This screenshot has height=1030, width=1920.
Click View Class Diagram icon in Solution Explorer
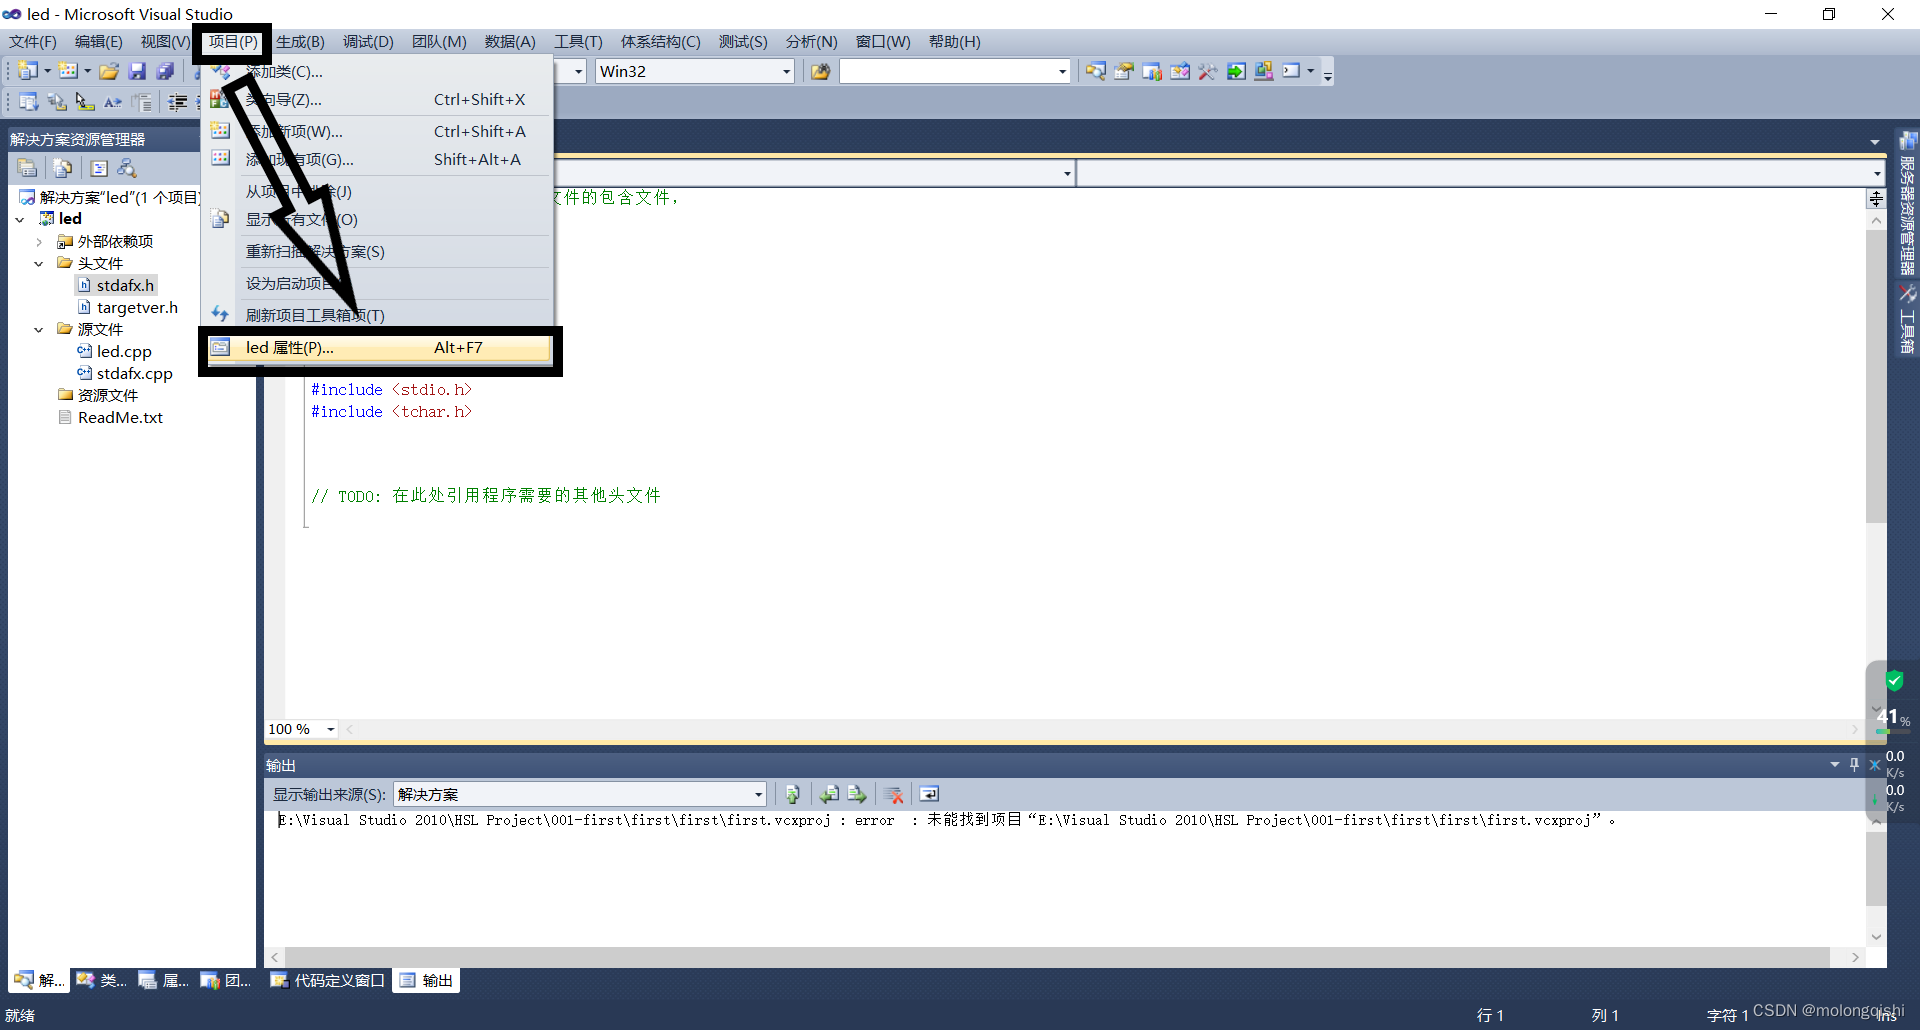point(127,168)
